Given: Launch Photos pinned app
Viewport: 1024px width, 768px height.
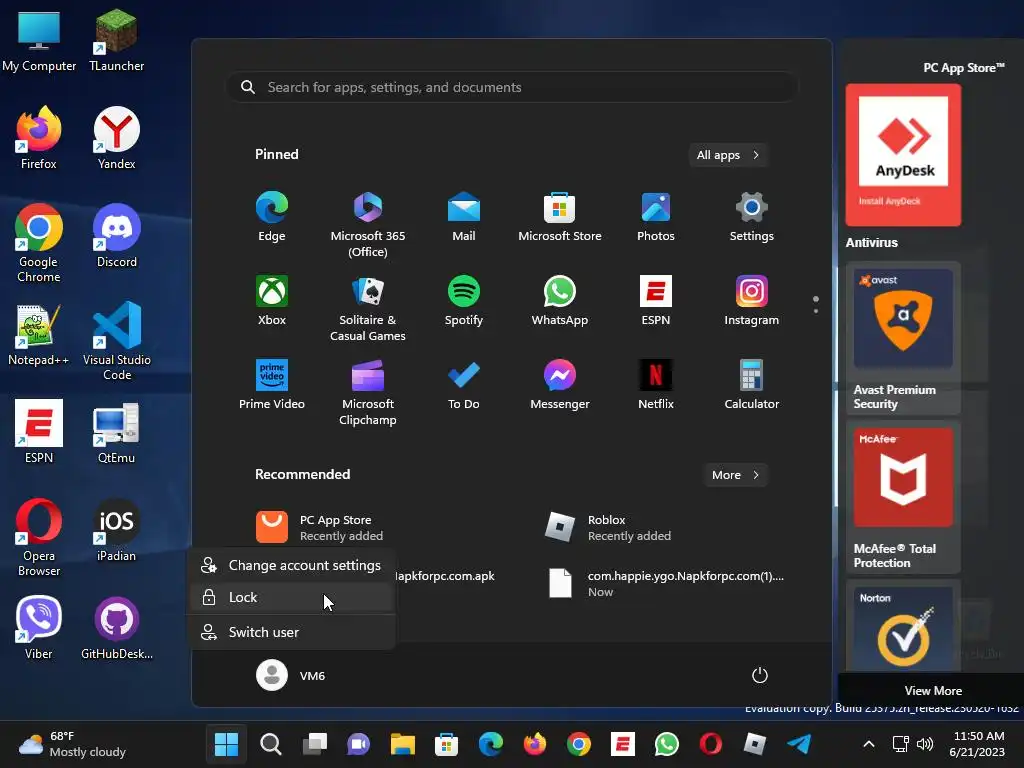Looking at the screenshot, I should 656,217.
